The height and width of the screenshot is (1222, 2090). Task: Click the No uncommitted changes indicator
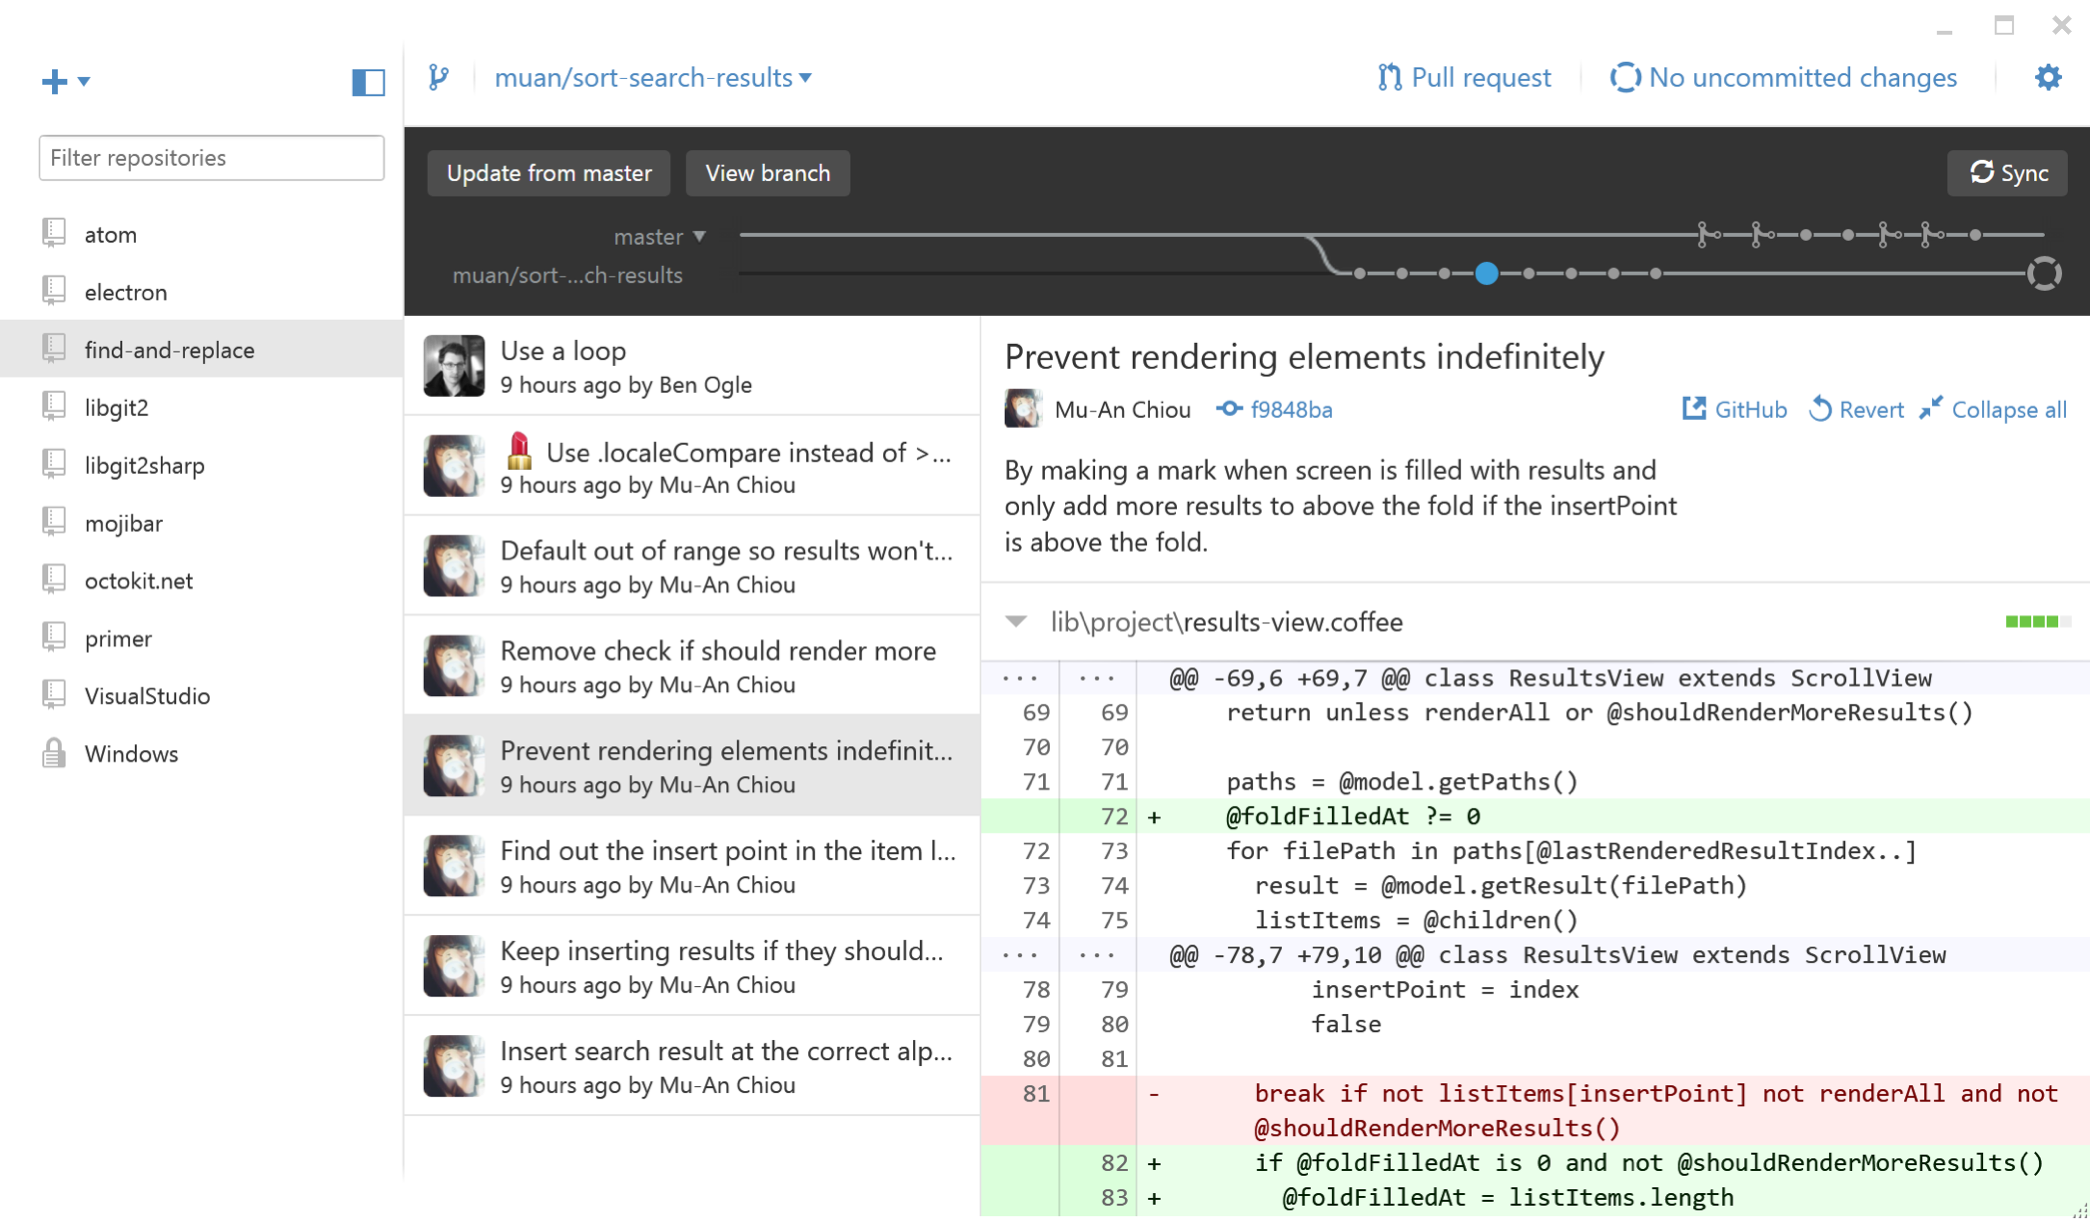tap(1783, 77)
